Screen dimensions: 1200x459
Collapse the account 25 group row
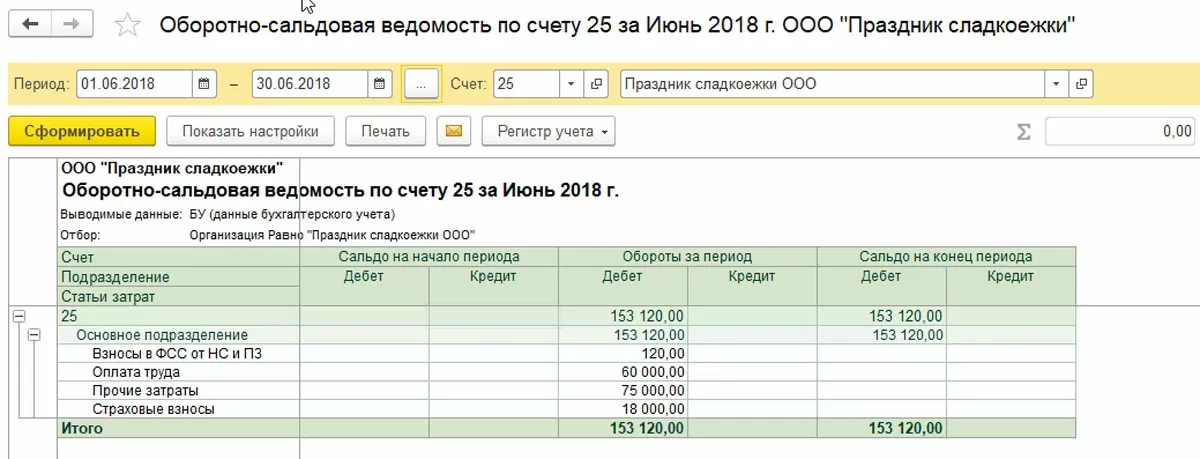click(17, 316)
